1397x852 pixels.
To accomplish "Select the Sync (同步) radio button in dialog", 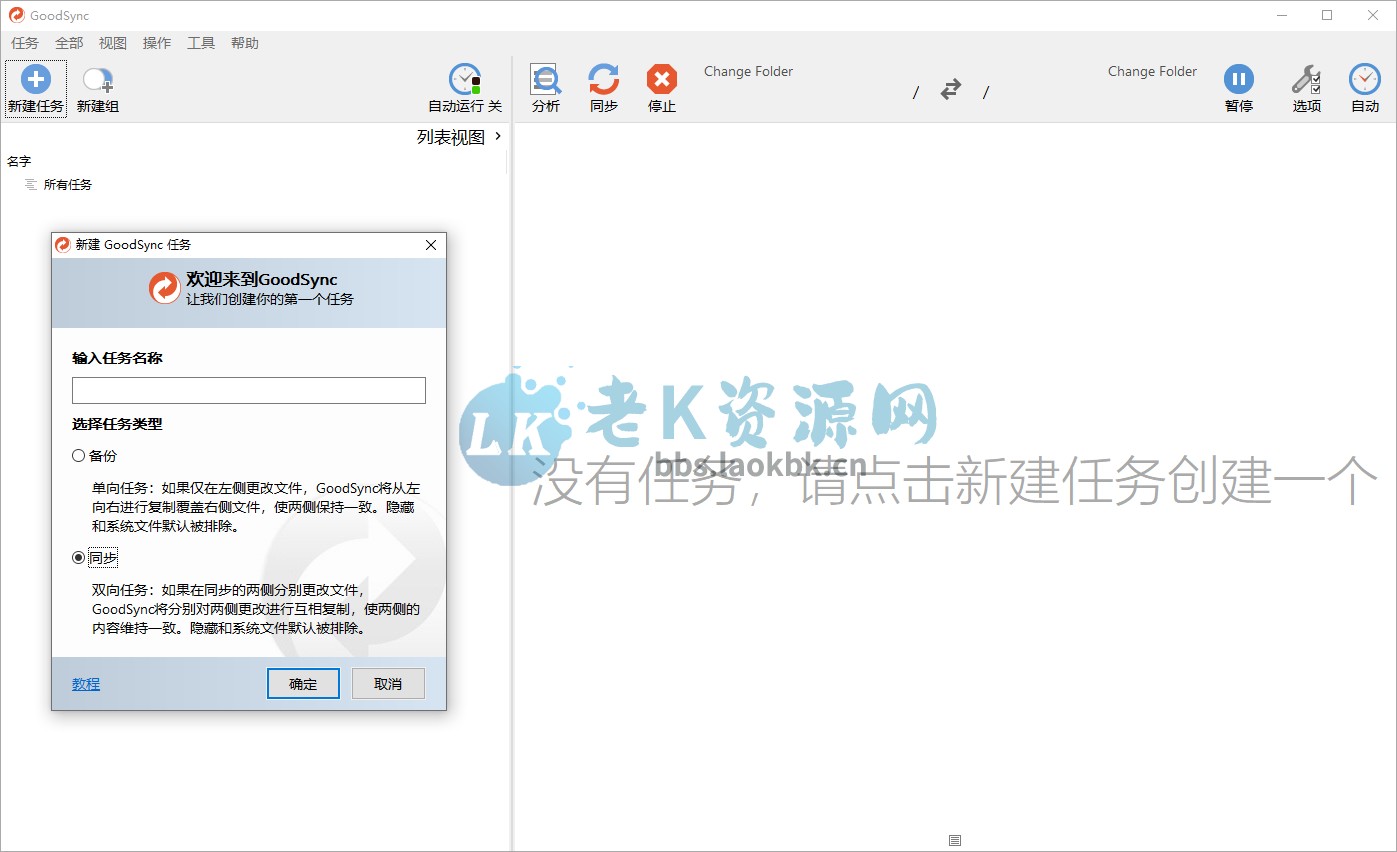I will coord(79,558).
